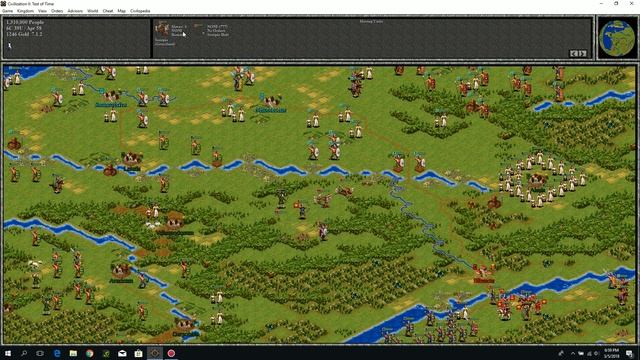Open the Civilopedia menu
The width and height of the screenshot is (640, 360).
(140, 11)
